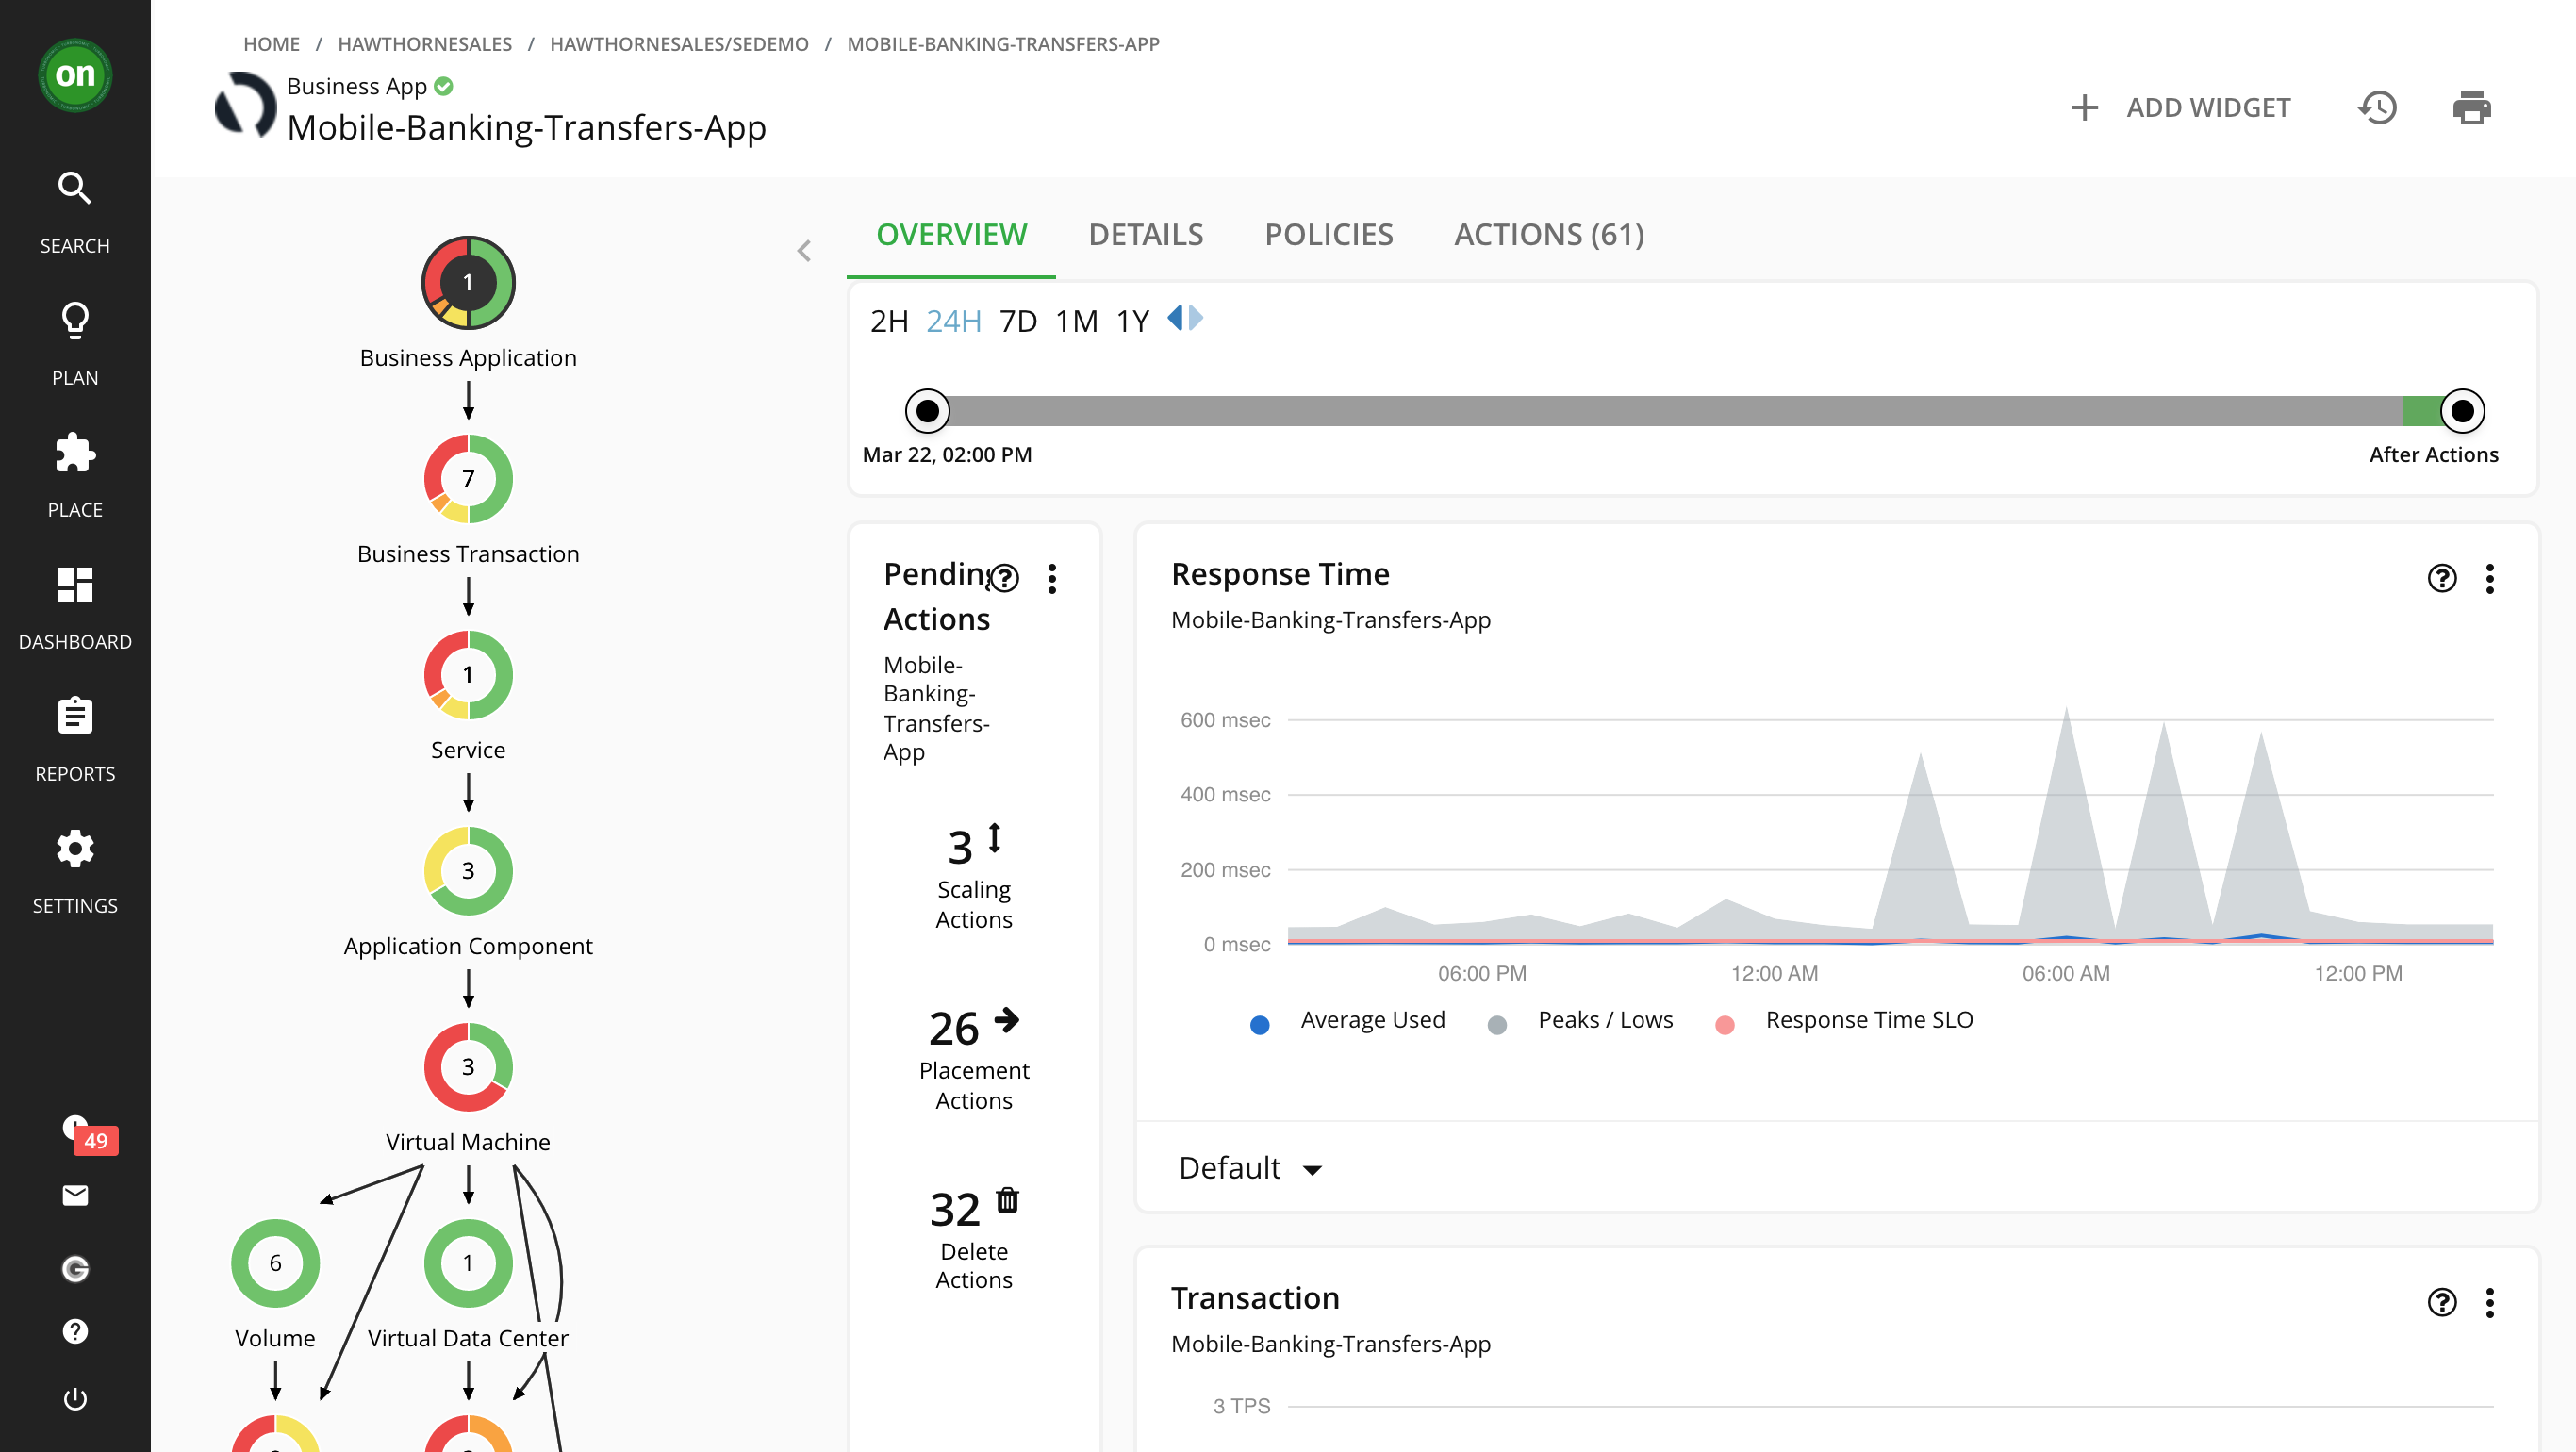Switch to the Policies tab
This screenshot has height=1452, width=2576.
pyautogui.click(x=1328, y=234)
